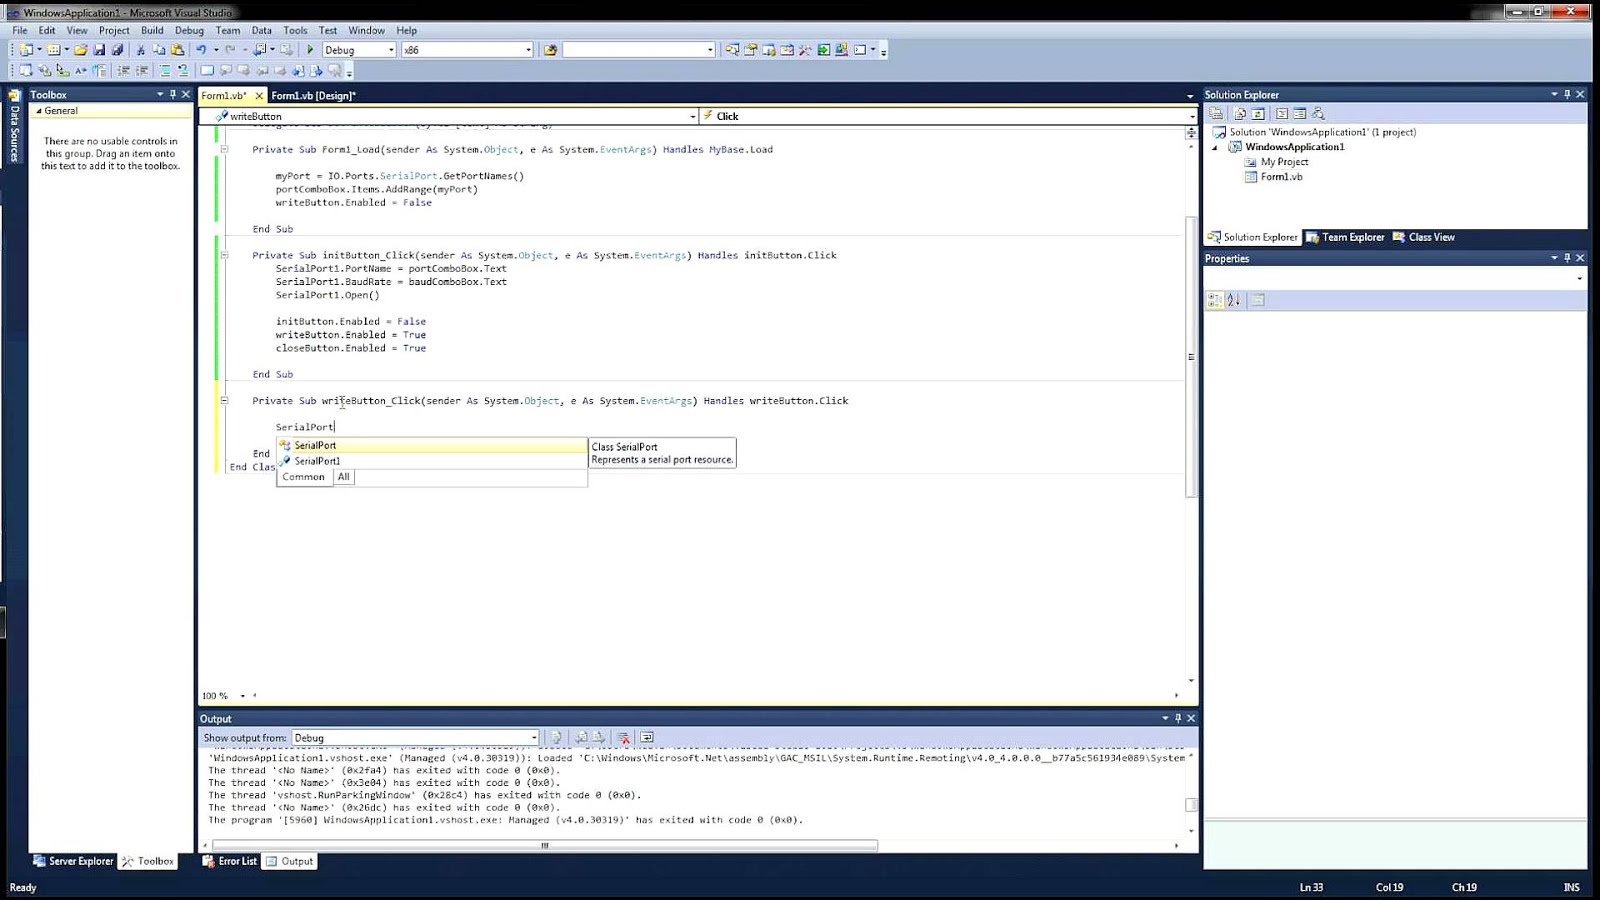Open the Toolbox icon in top toolbar
Viewport: 1600px width, 900px height.
tap(805, 50)
